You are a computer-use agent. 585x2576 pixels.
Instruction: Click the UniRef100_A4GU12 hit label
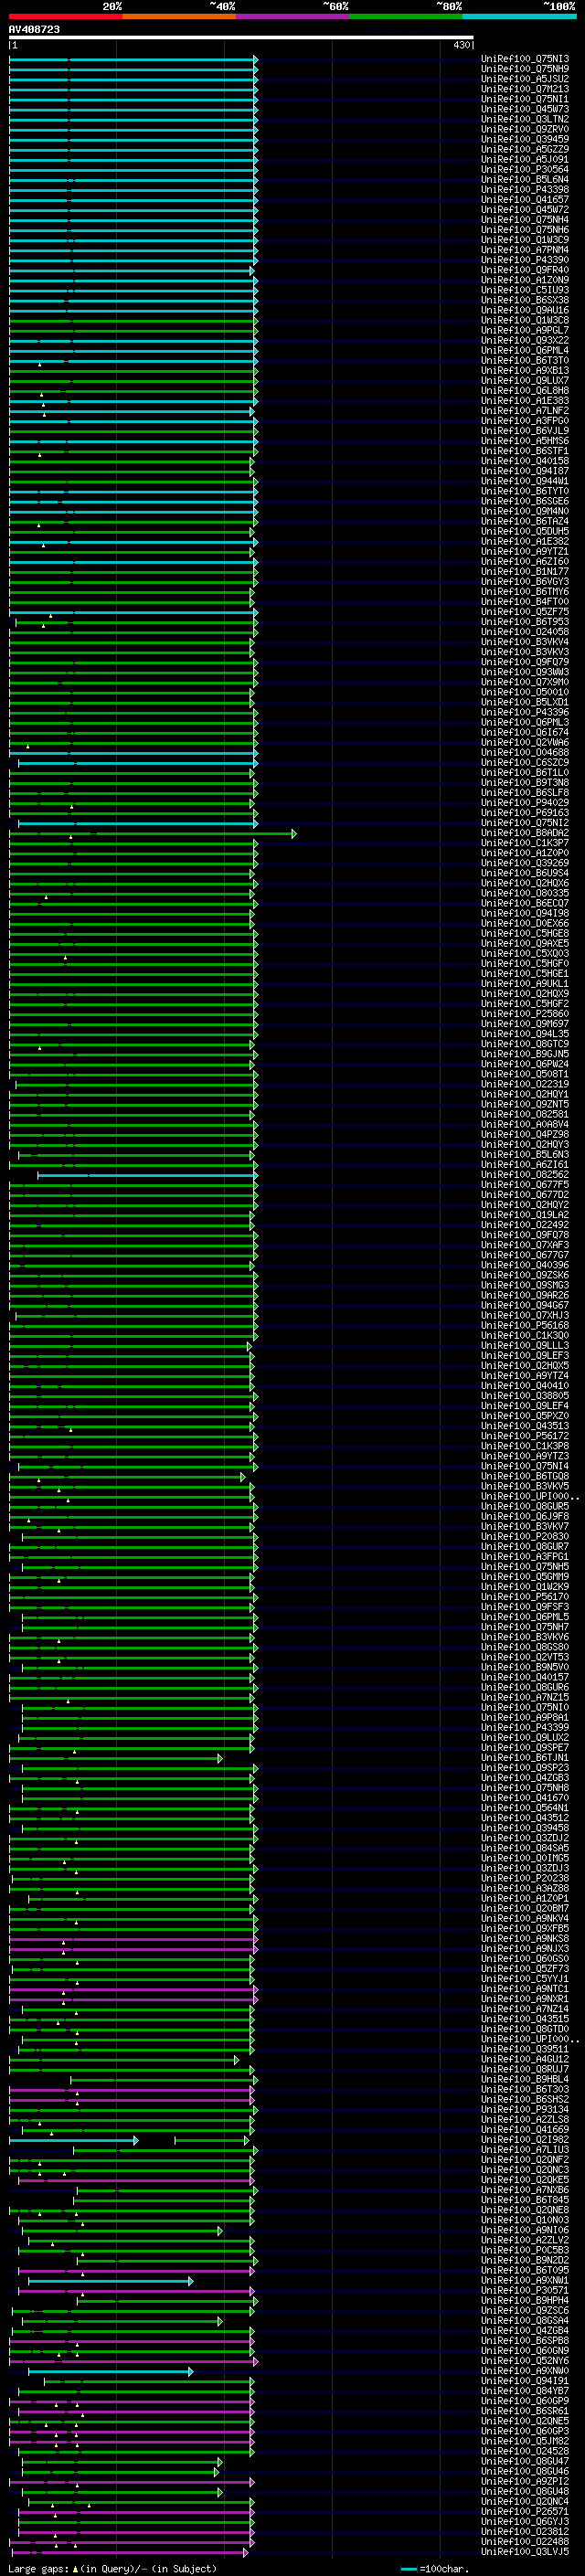(525, 2059)
